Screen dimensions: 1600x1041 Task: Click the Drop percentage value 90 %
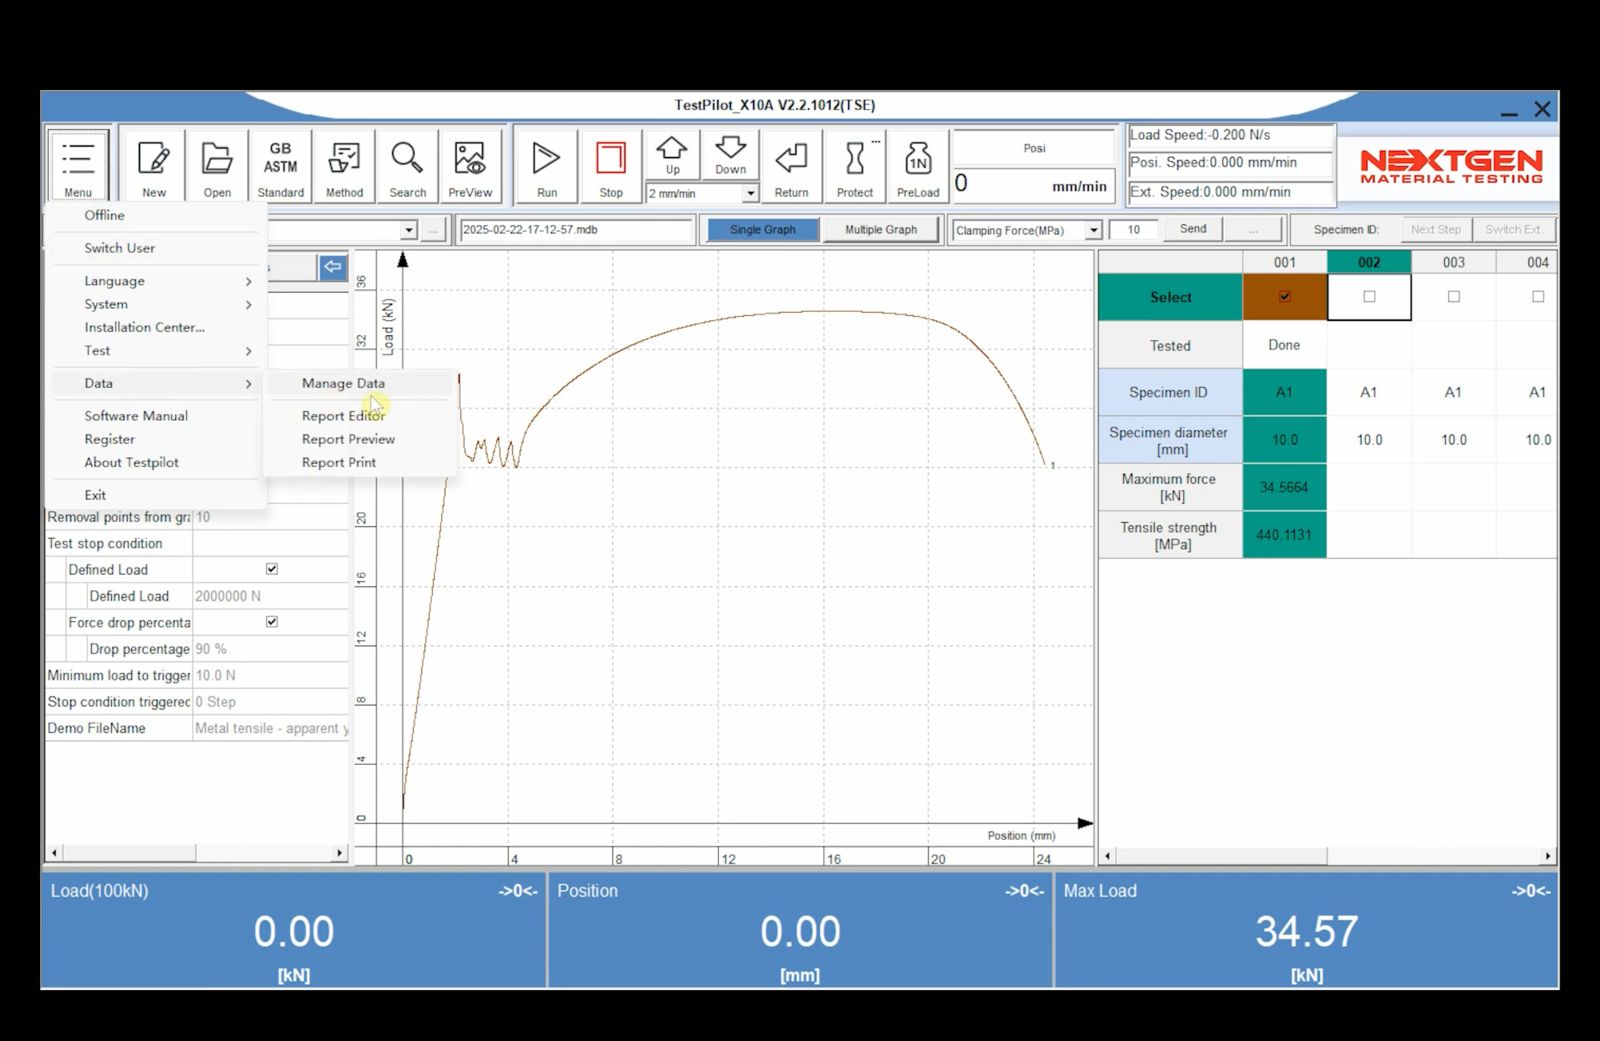(x=270, y=649)
